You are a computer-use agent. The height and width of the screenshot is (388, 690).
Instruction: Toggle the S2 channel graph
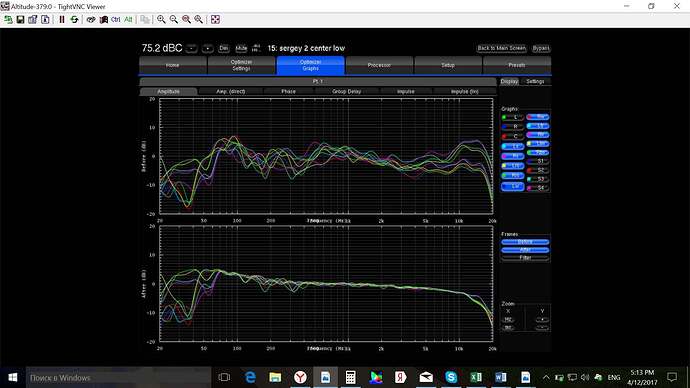[538, 170]
